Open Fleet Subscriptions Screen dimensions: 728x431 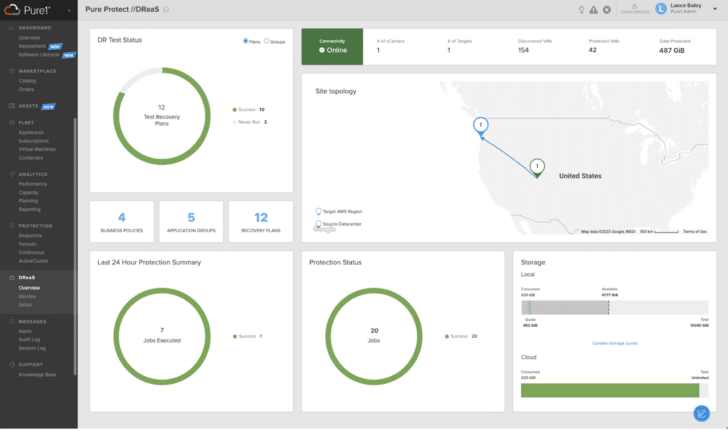(x=33, y=141)
